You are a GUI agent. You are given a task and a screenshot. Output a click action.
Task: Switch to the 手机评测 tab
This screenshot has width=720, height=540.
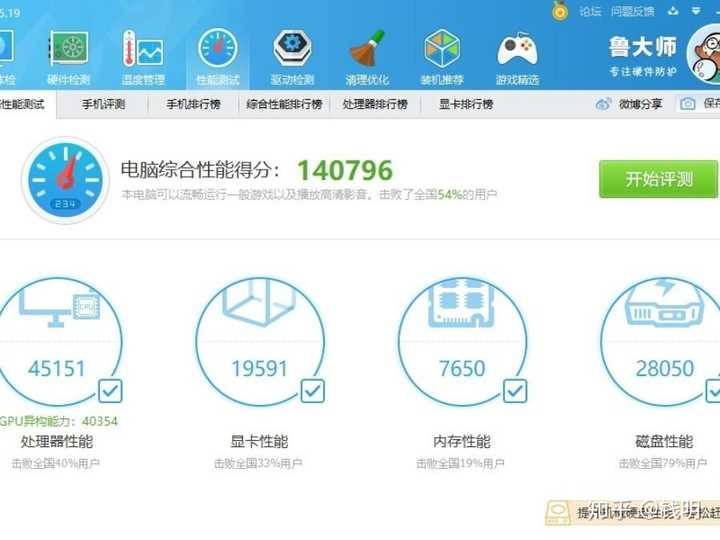(104, 104)
